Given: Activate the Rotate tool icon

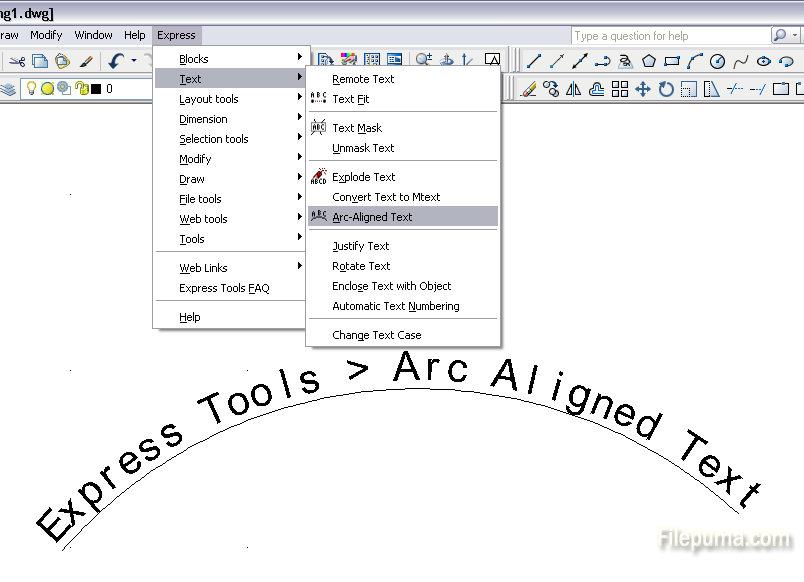Looking at the screenshot, I should coord(666,89).
